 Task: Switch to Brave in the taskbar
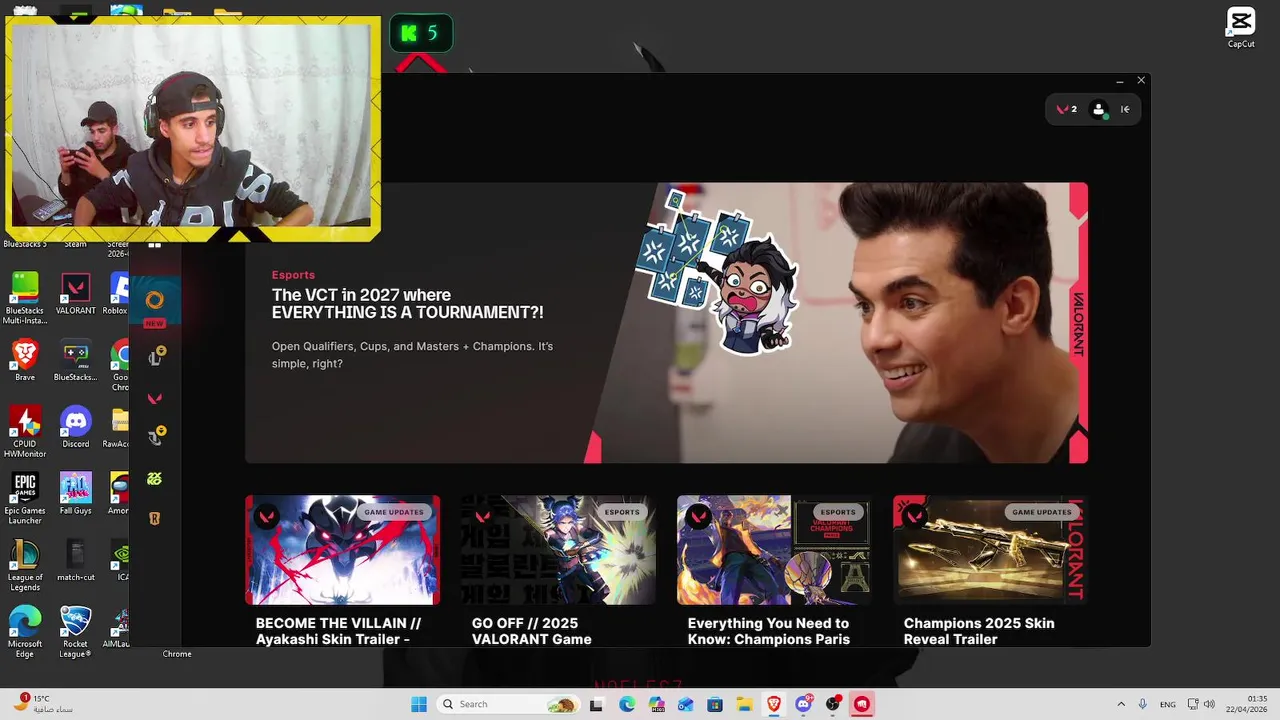coord(774,704)
